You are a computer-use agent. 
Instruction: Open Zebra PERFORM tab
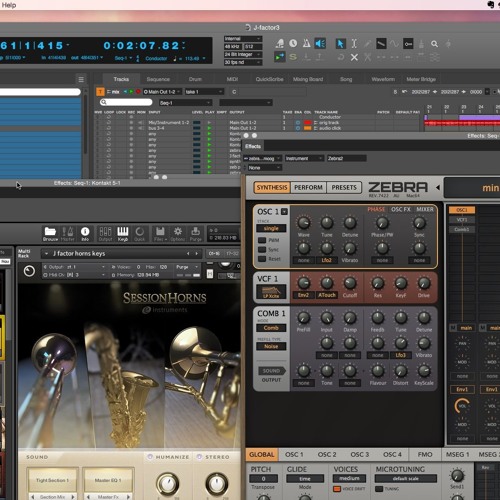pos(308,187)
